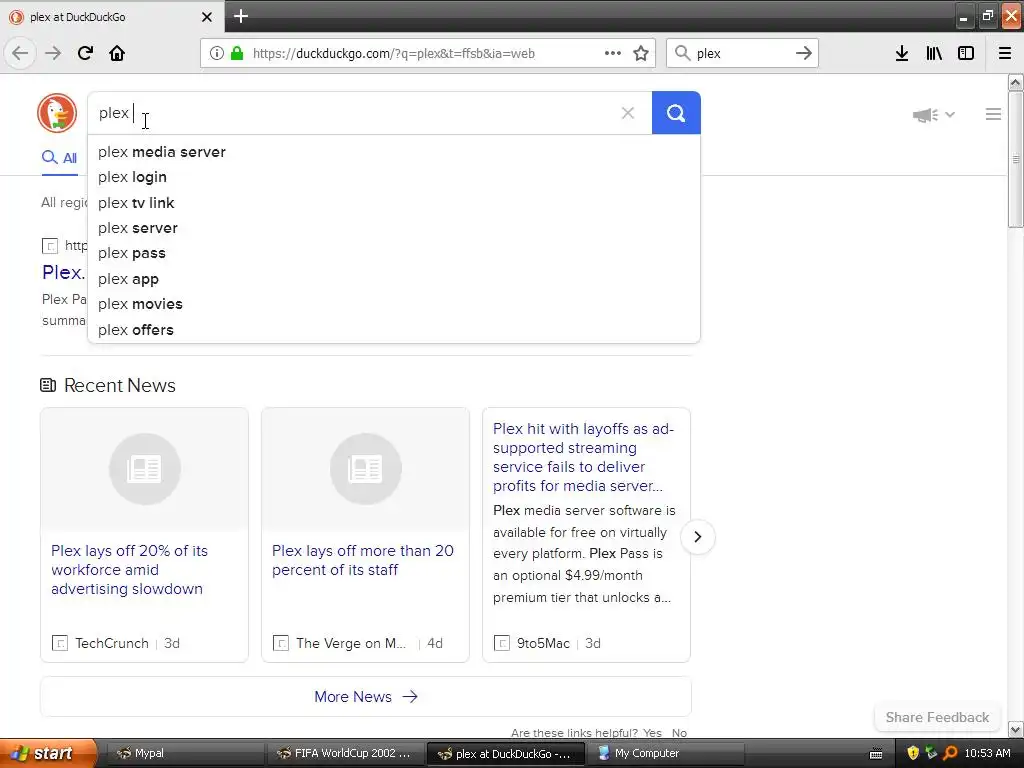Switch to Mypal taskbar window
Viewport: 1024px width, 768px height.
[x=183, y=753]
